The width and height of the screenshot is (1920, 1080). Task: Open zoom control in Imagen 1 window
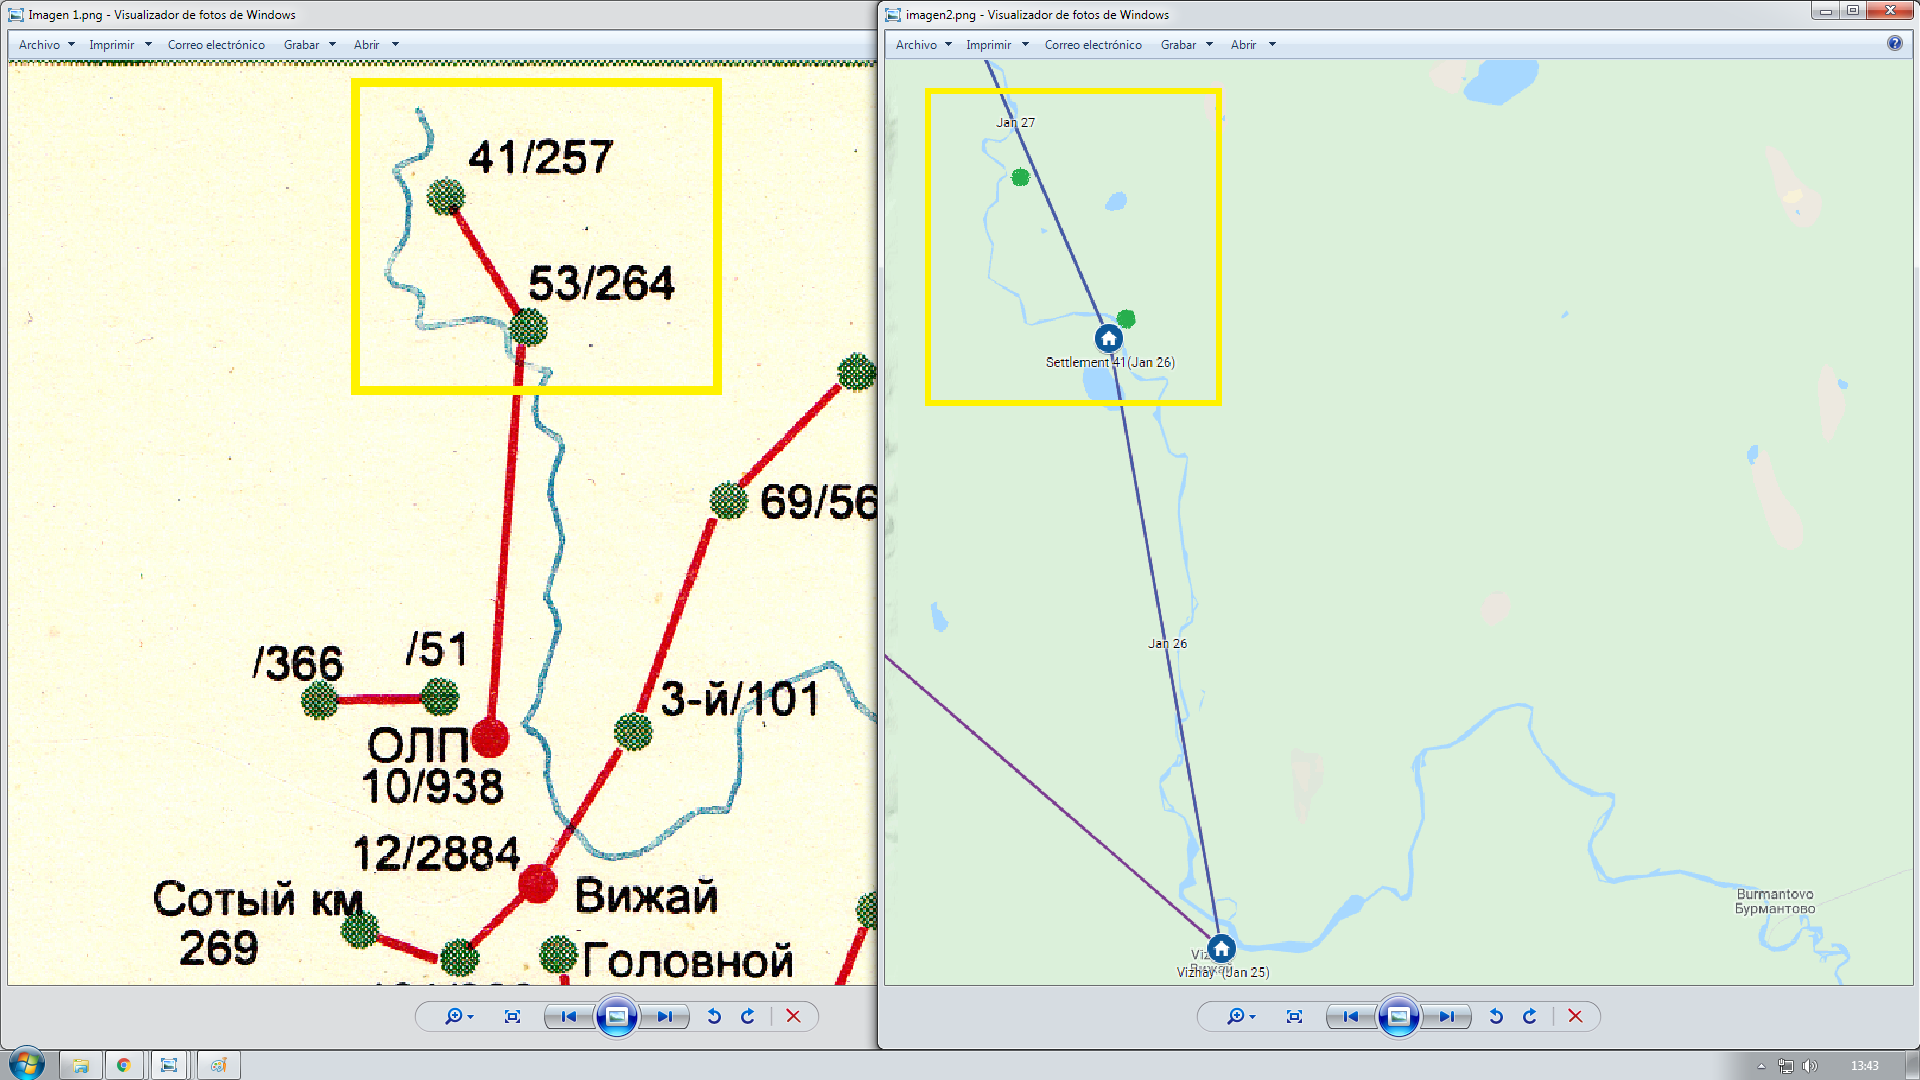[x=459, y=1016]
